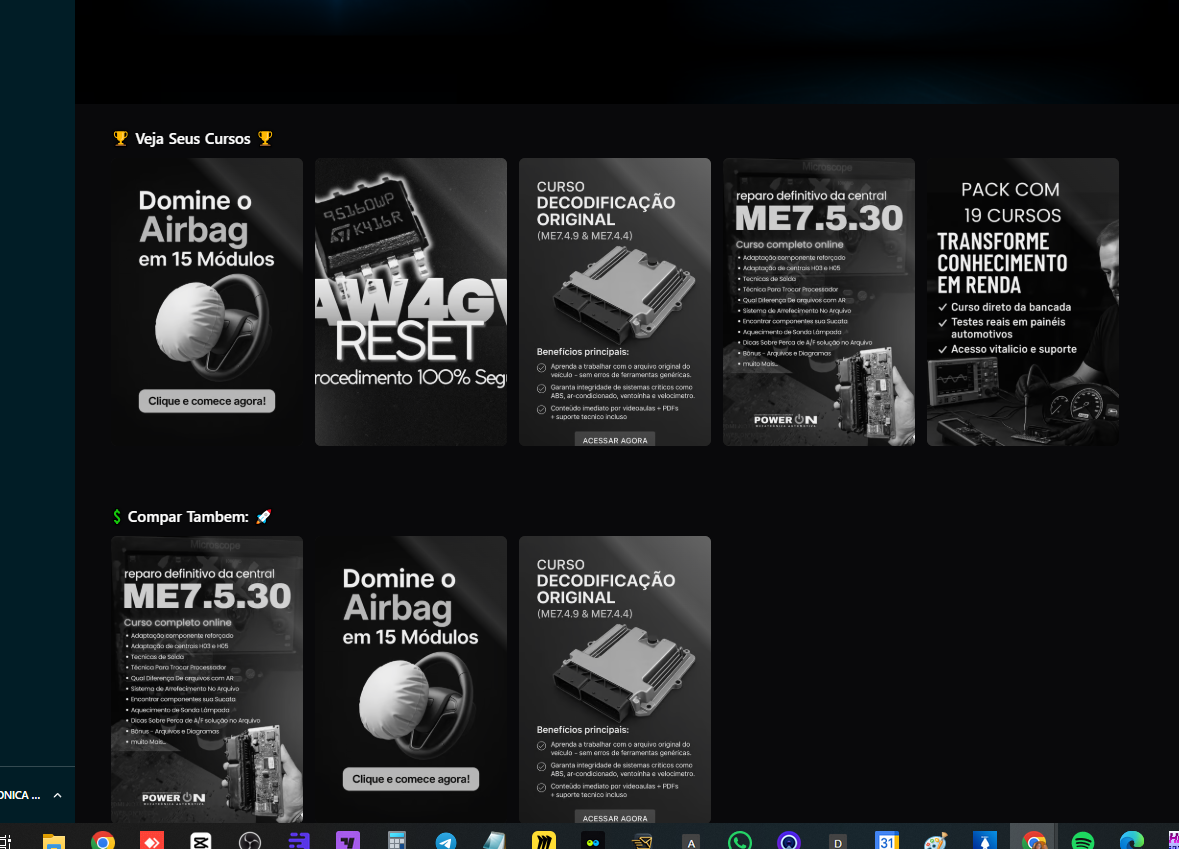Open ME7.5.30 card under Veja Seus Cursos
1179x849 pixels.
[818, 301]
